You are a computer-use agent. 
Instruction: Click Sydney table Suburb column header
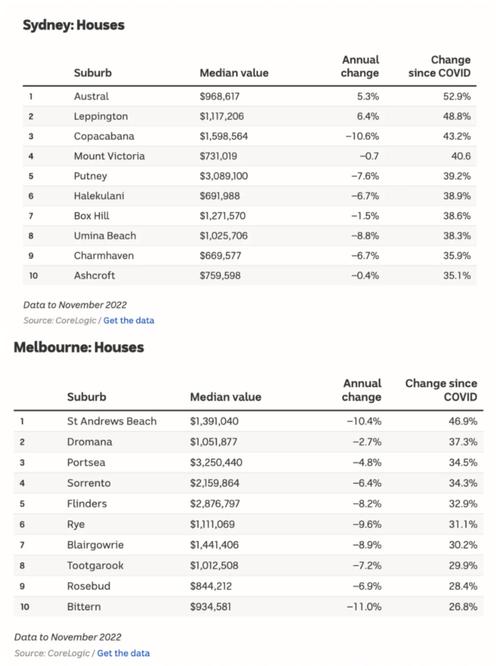[93, 73]
